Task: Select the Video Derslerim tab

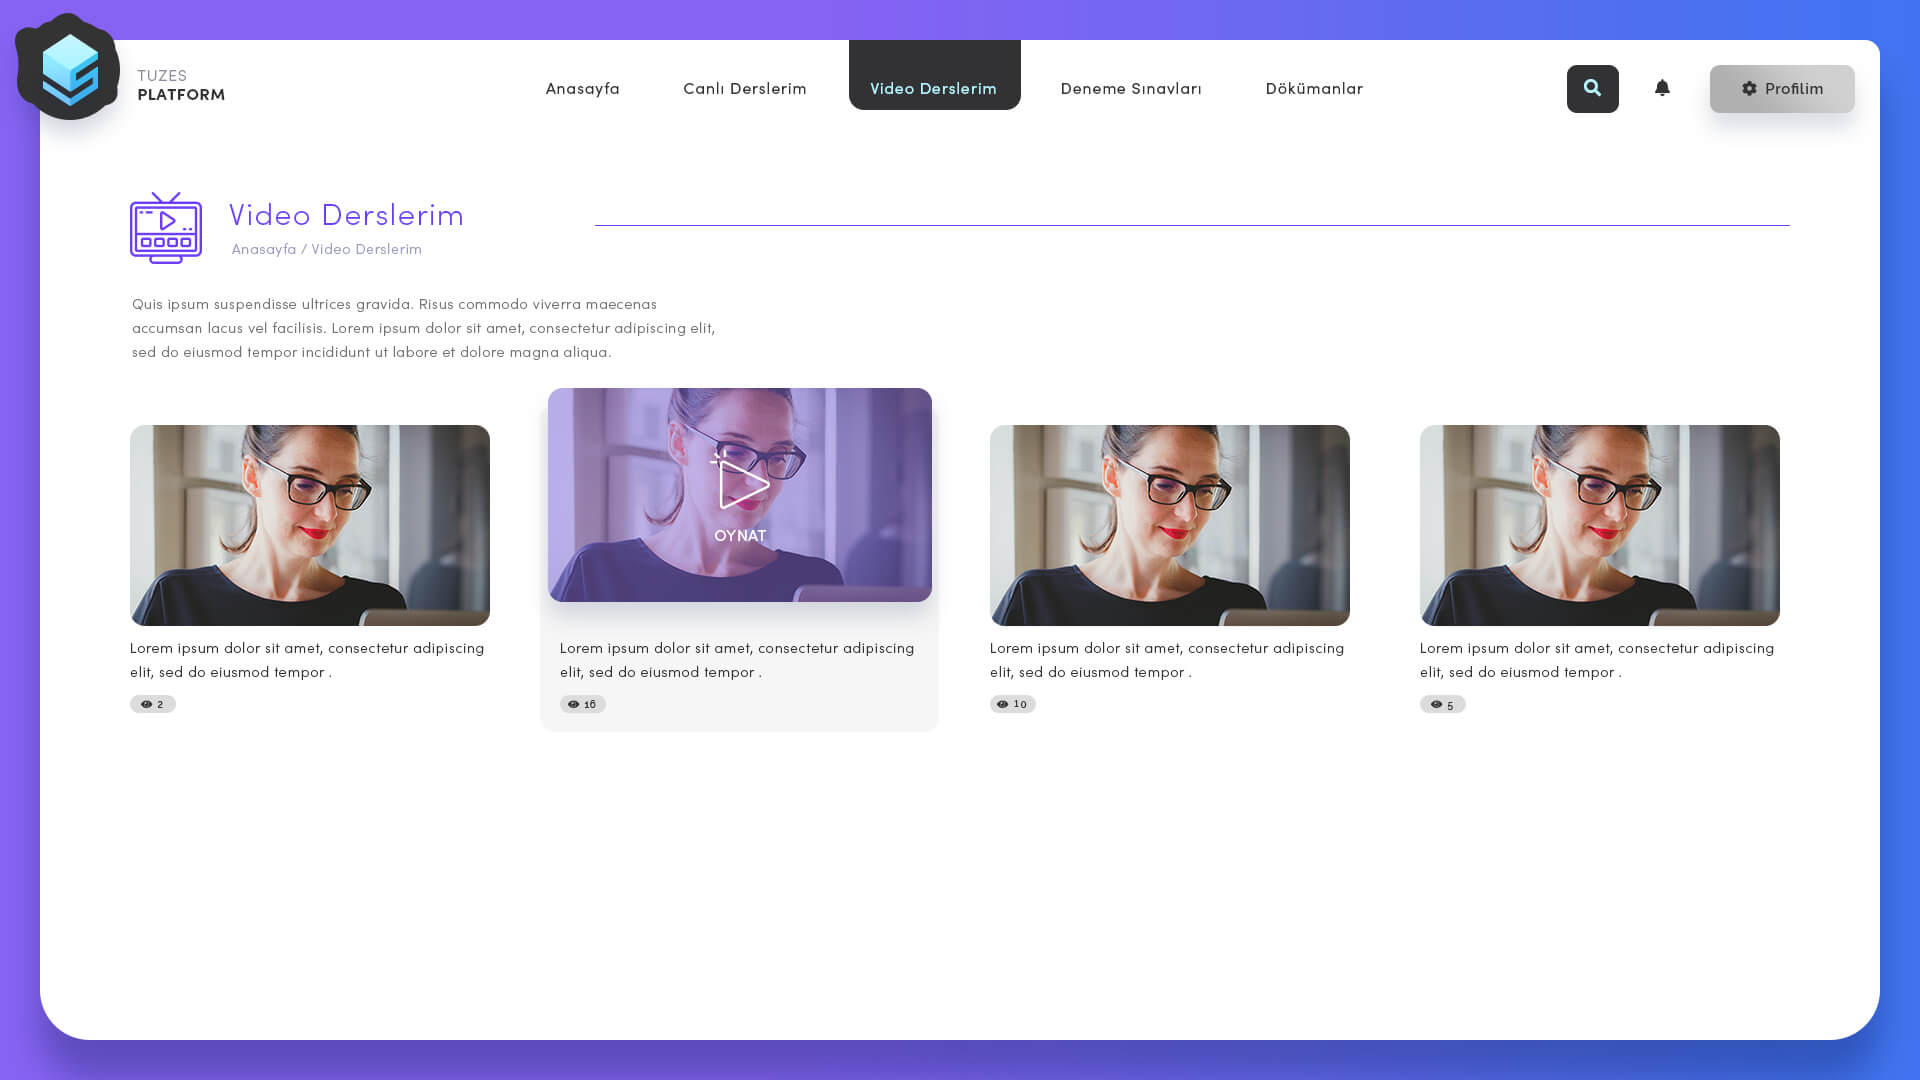Action: [934, 75]
